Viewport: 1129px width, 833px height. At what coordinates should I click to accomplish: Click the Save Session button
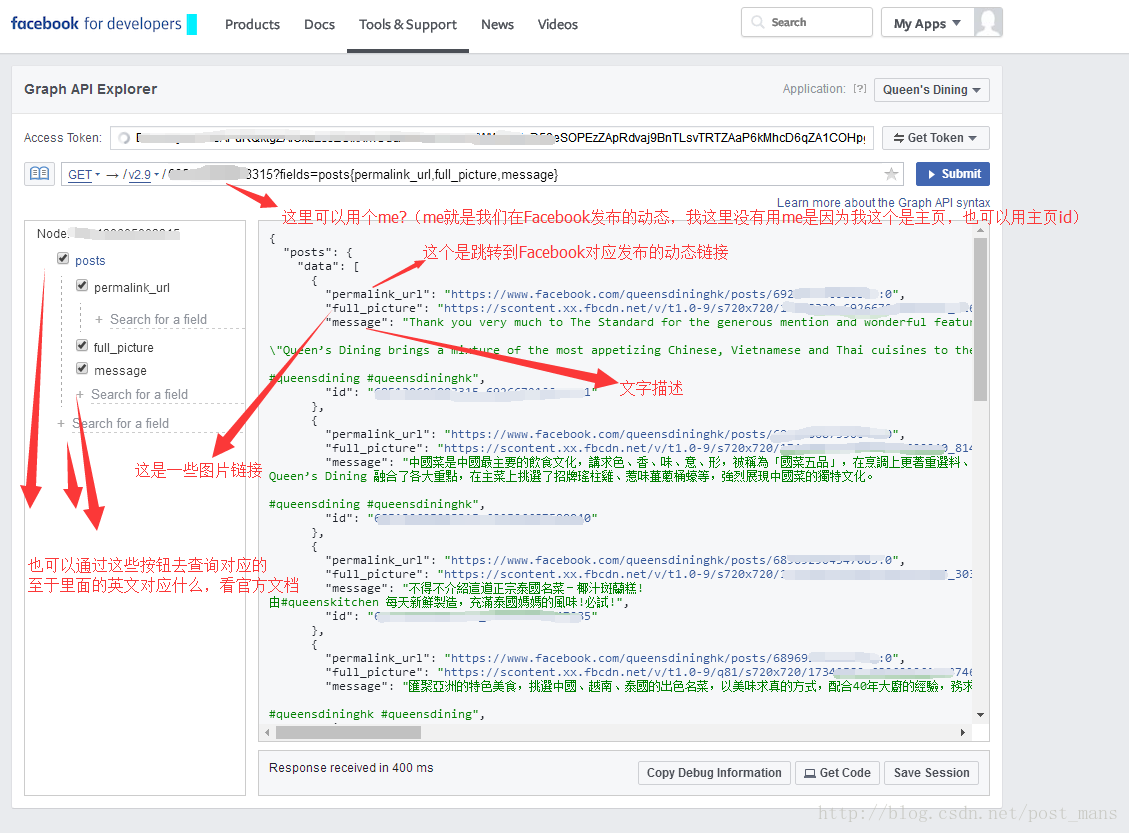click(x=931, y=773)
